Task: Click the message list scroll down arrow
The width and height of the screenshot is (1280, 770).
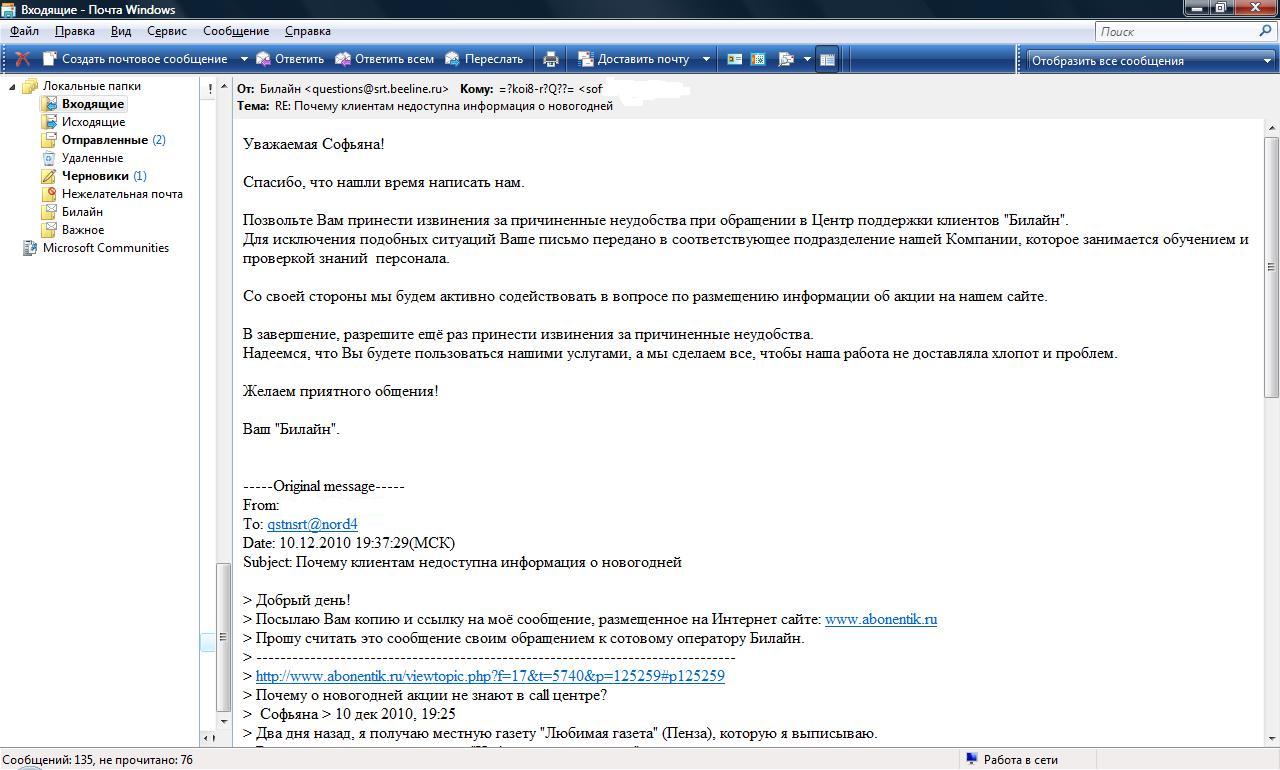Action: tap(223, 721)
